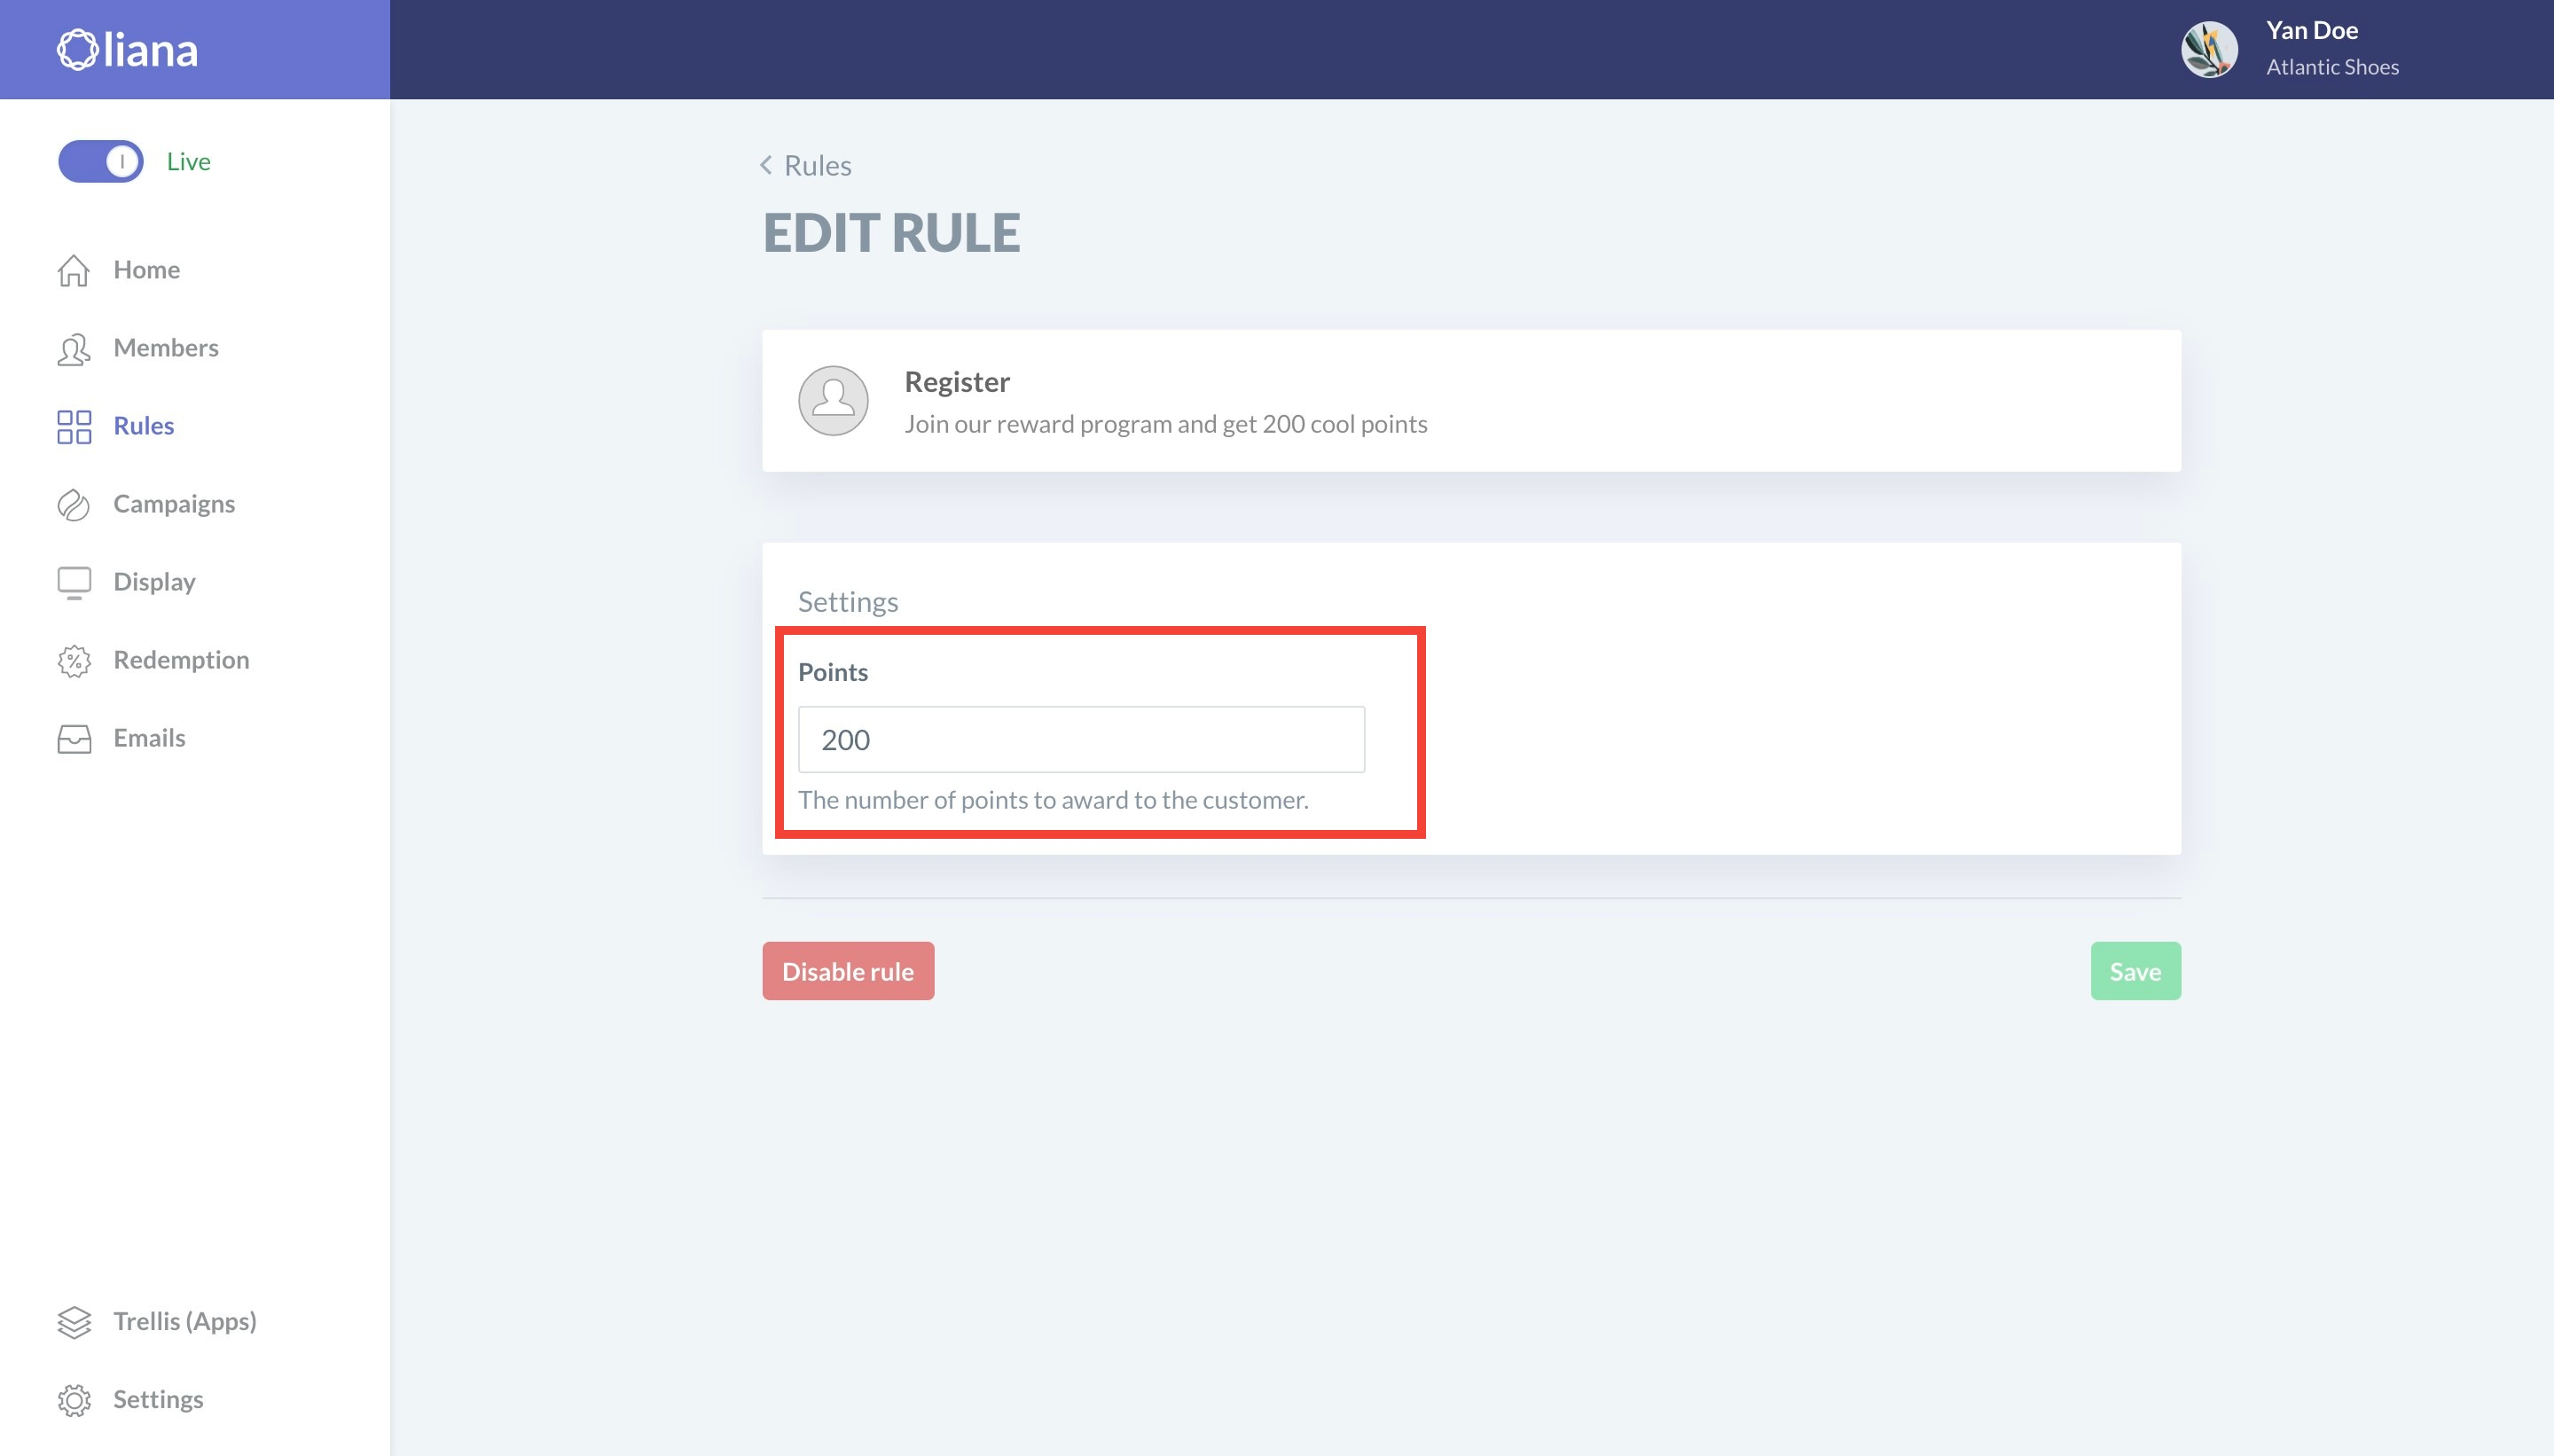The image size is (2554, 1456).
Task: Open Yan Doe profile avatar
Action: (2209, 49)
